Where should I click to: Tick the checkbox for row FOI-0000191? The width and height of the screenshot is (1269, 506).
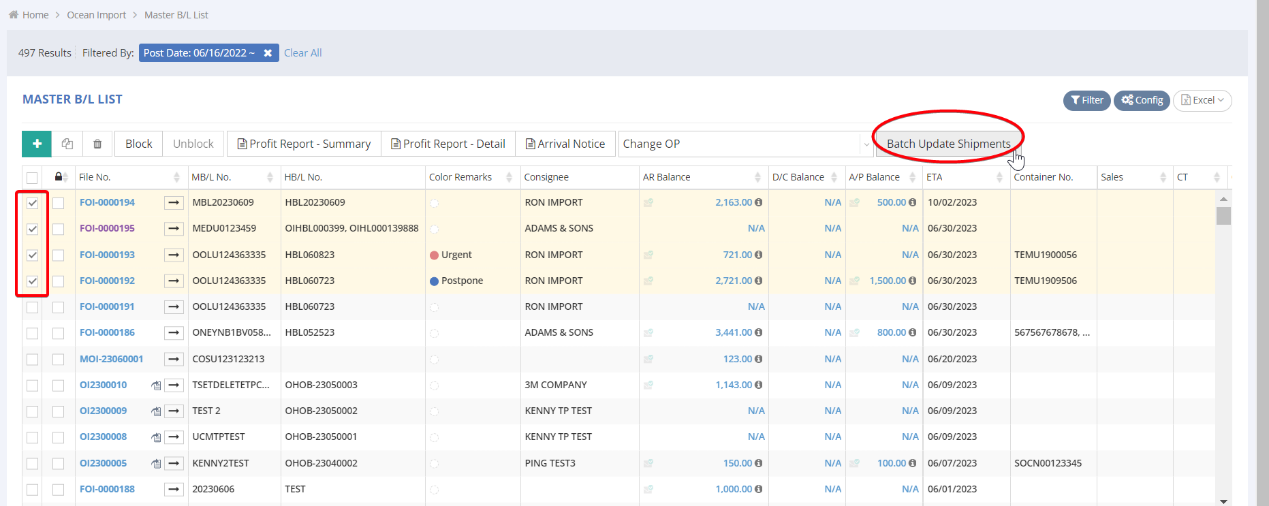pos(32,307)
